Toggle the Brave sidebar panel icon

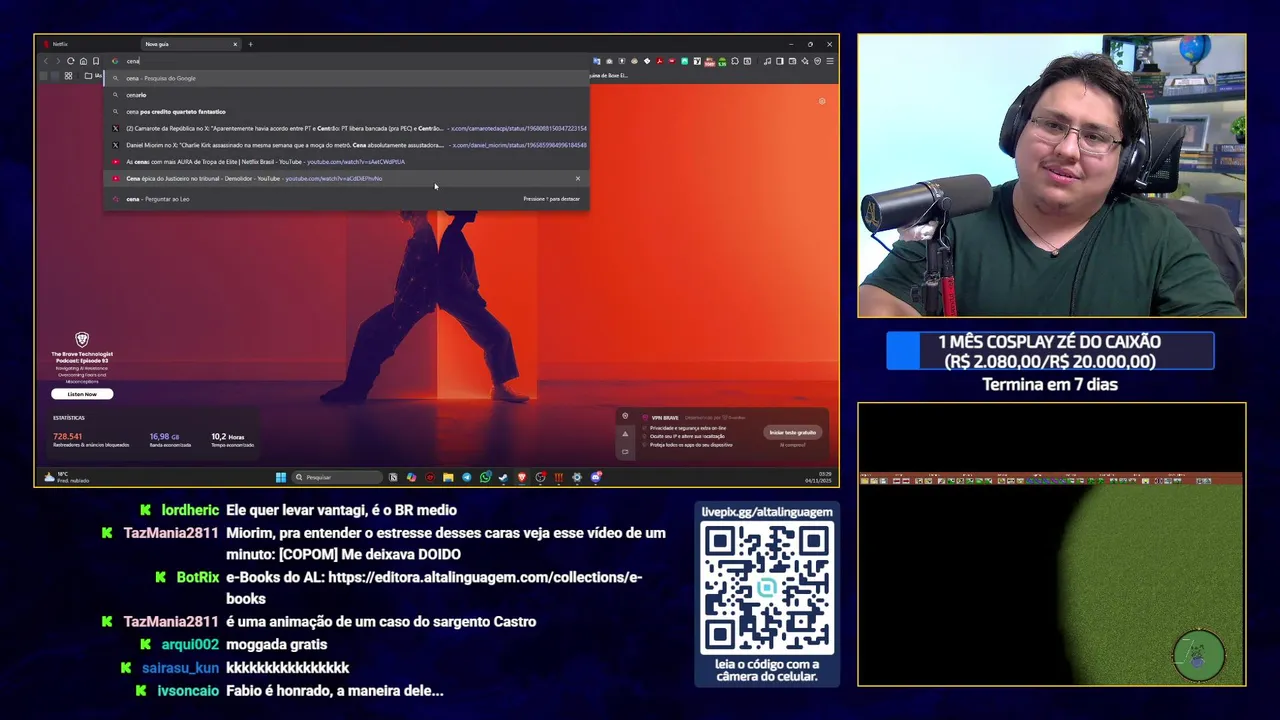point(779,61)
